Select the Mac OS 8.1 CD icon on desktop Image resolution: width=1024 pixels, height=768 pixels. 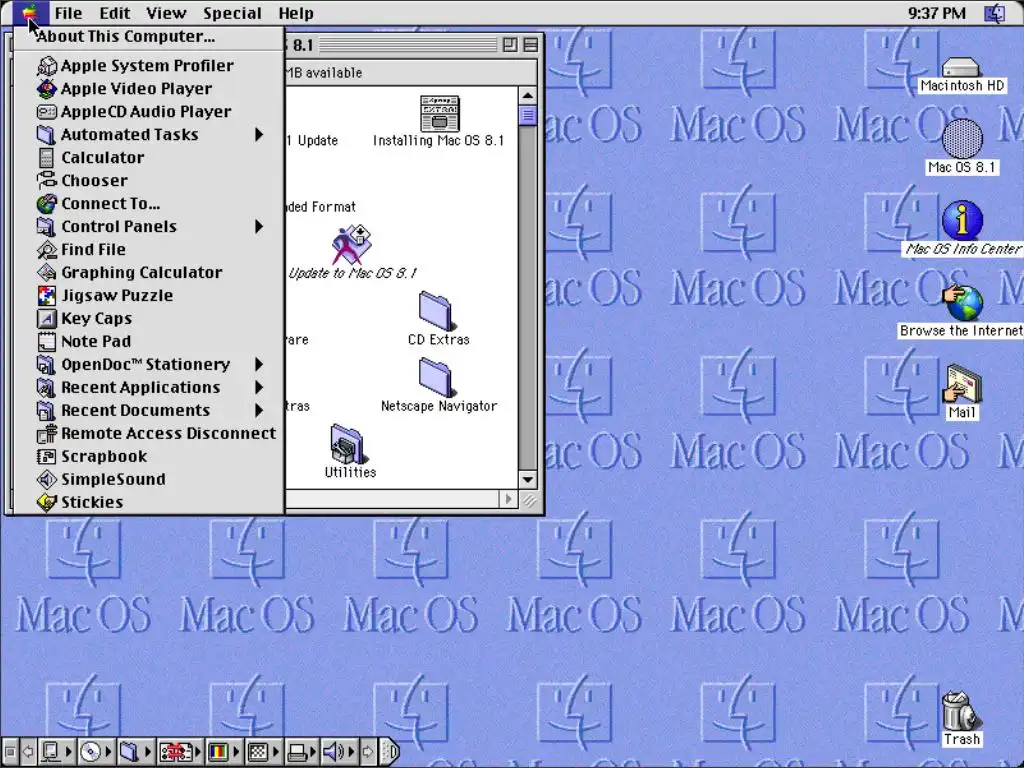(x=962, y=138)
